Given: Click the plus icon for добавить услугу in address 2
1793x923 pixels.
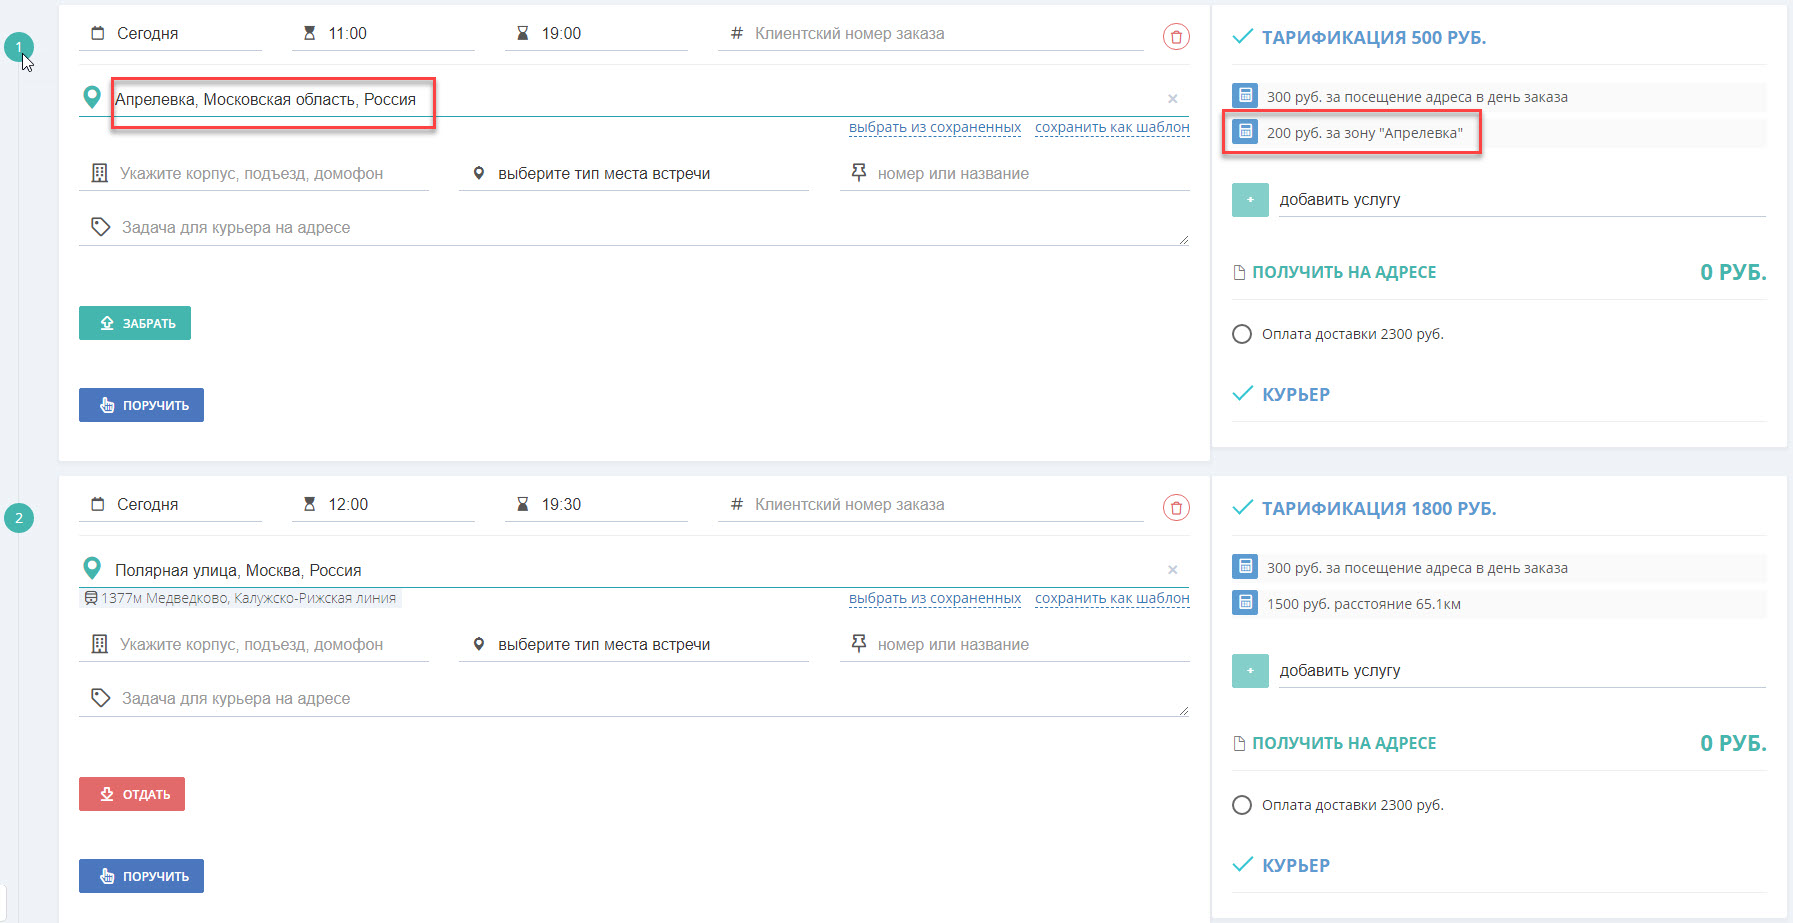Looking at the screenshot, I should [x=1250, y=671].
